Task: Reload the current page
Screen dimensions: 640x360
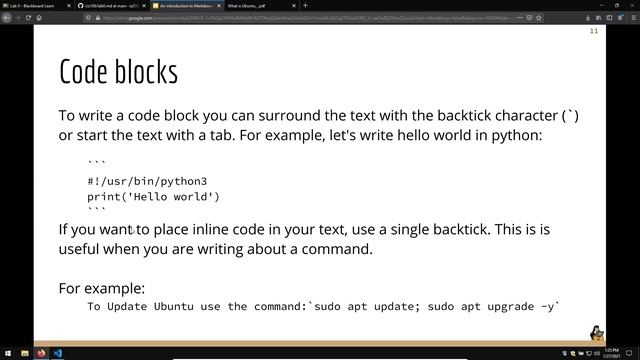Action: coord(28,18)
